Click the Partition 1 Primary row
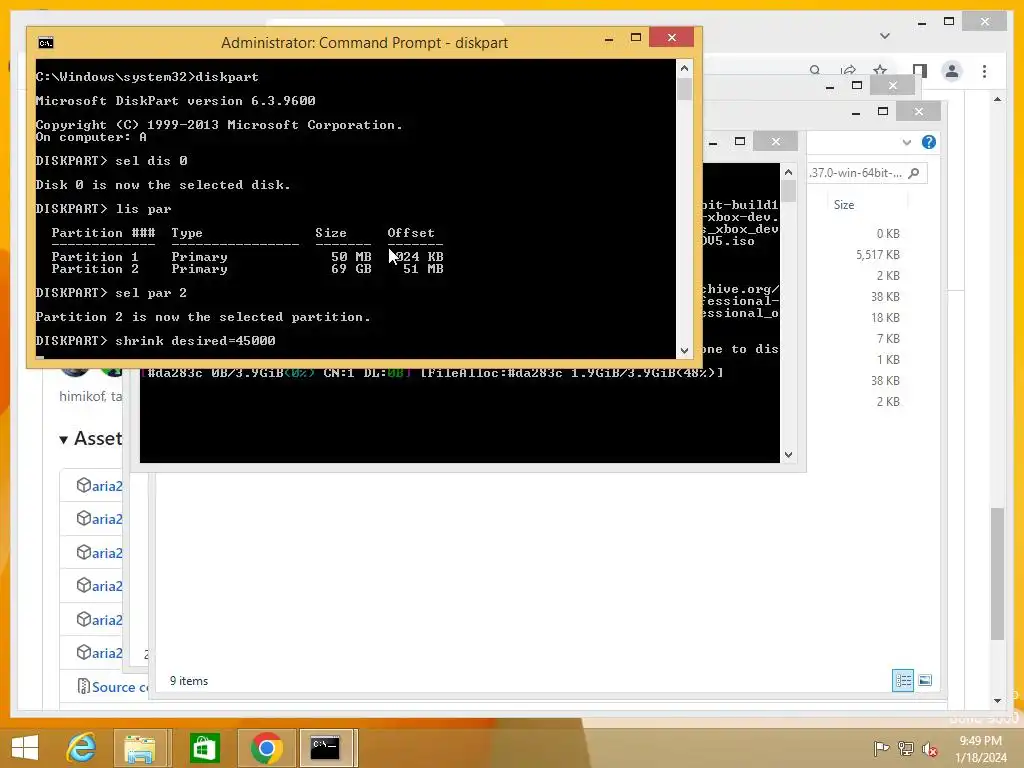The height and width of the screenshot is (768, 1024). click(248, 257)
